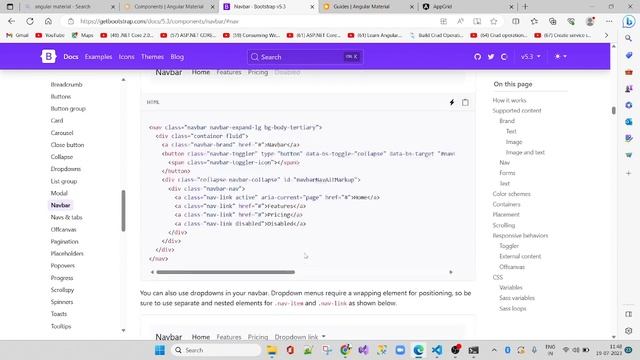Open Bootstrap GitHub icon link
The width and height of the screenshot is (640, 360).
477,57
